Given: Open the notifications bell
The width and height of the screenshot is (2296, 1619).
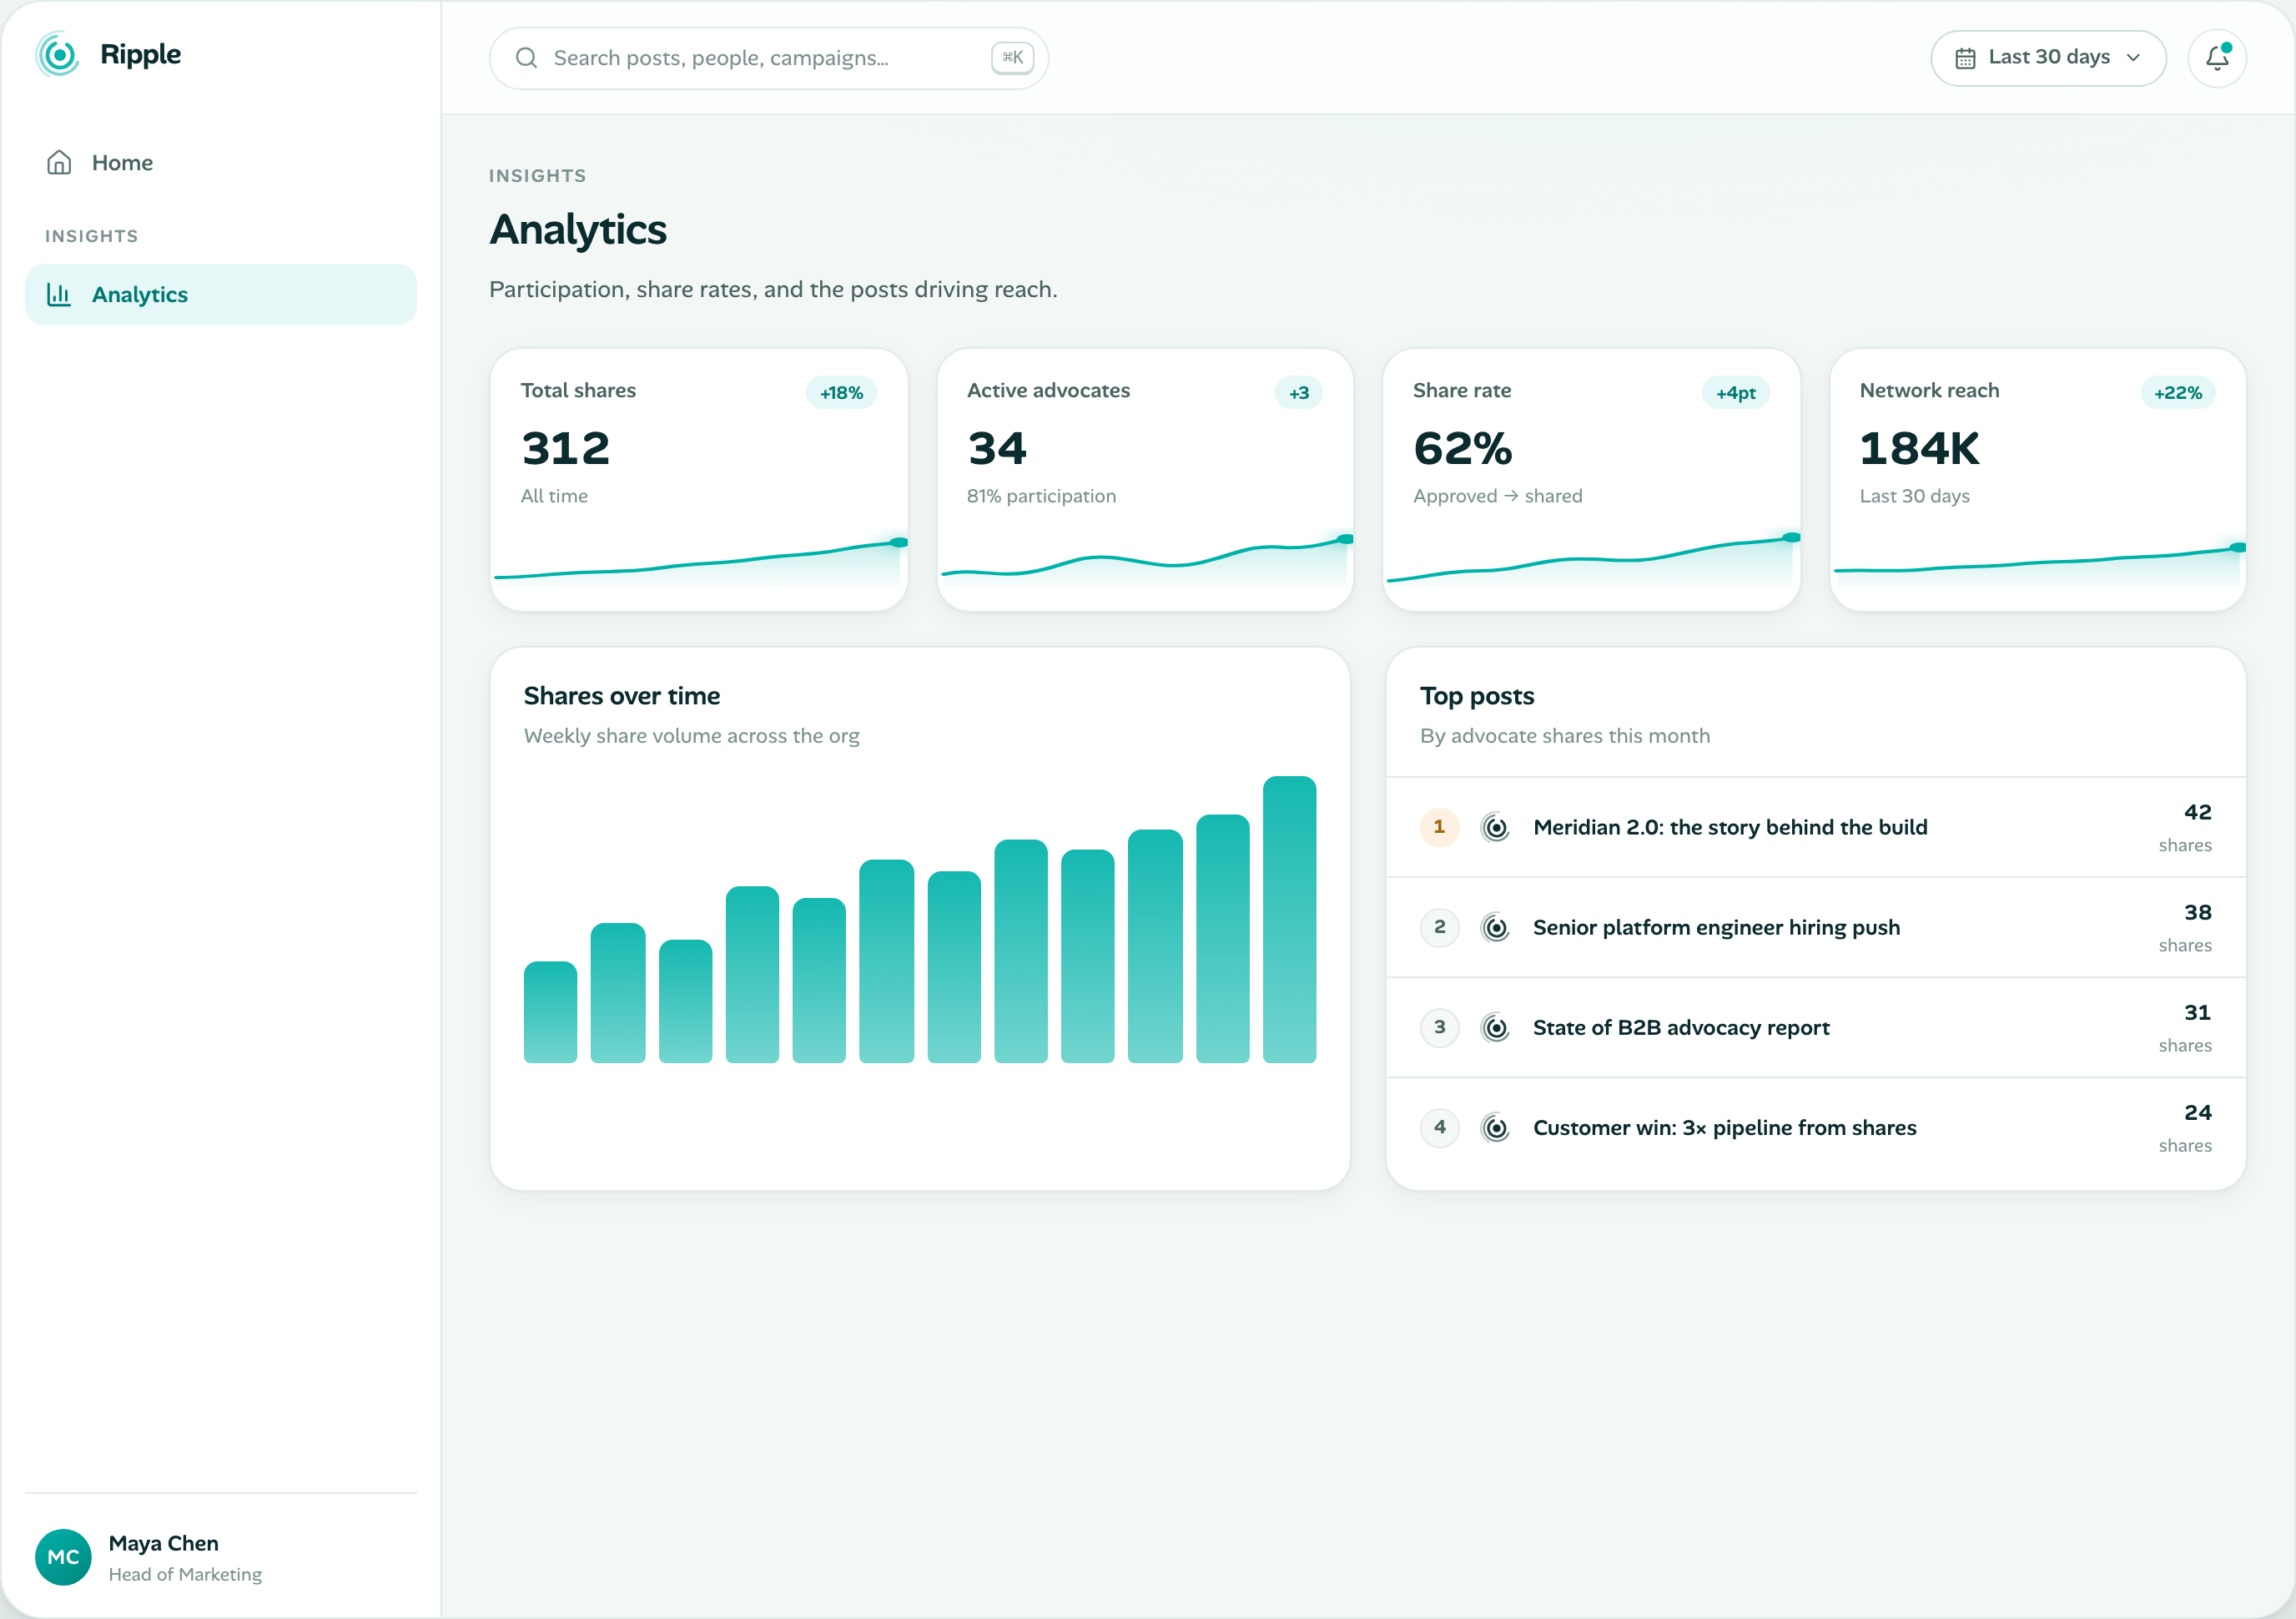Looking at the screenshot, I should click(2217, 58).
